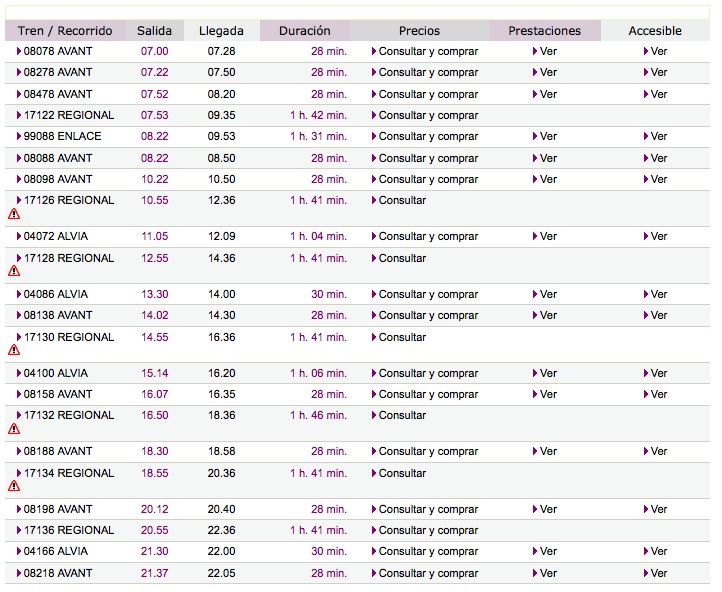Open Prestaciones Ver link for 04100 ALVIA
The height and width of the screenshot is (592, 722).
coord(547,374)
